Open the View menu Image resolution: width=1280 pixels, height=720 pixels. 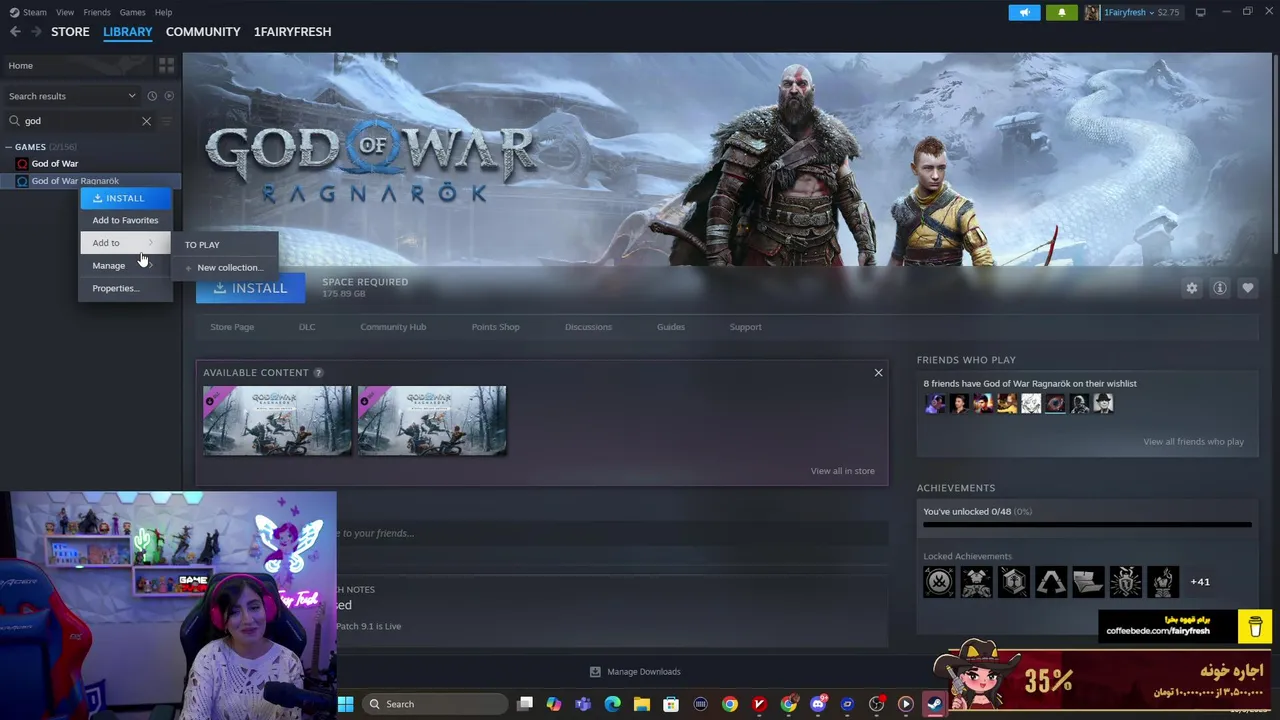pos(65,12)
